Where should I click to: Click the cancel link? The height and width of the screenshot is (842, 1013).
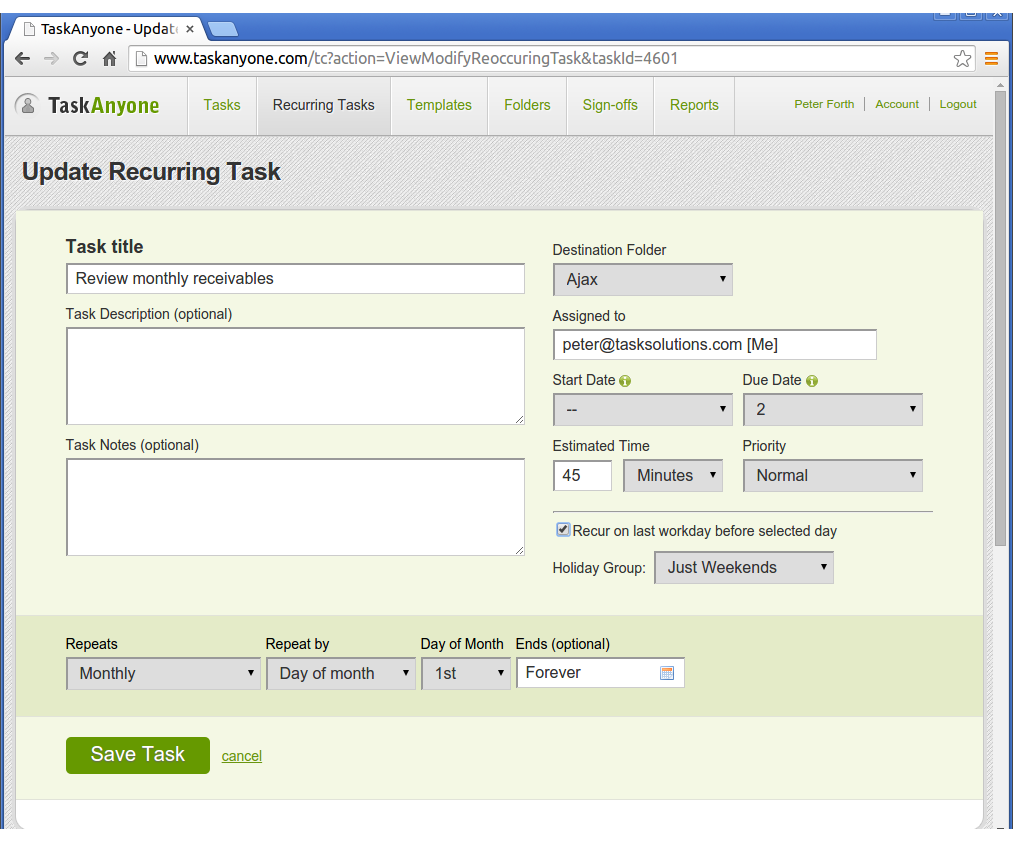(x=242, y=756)
